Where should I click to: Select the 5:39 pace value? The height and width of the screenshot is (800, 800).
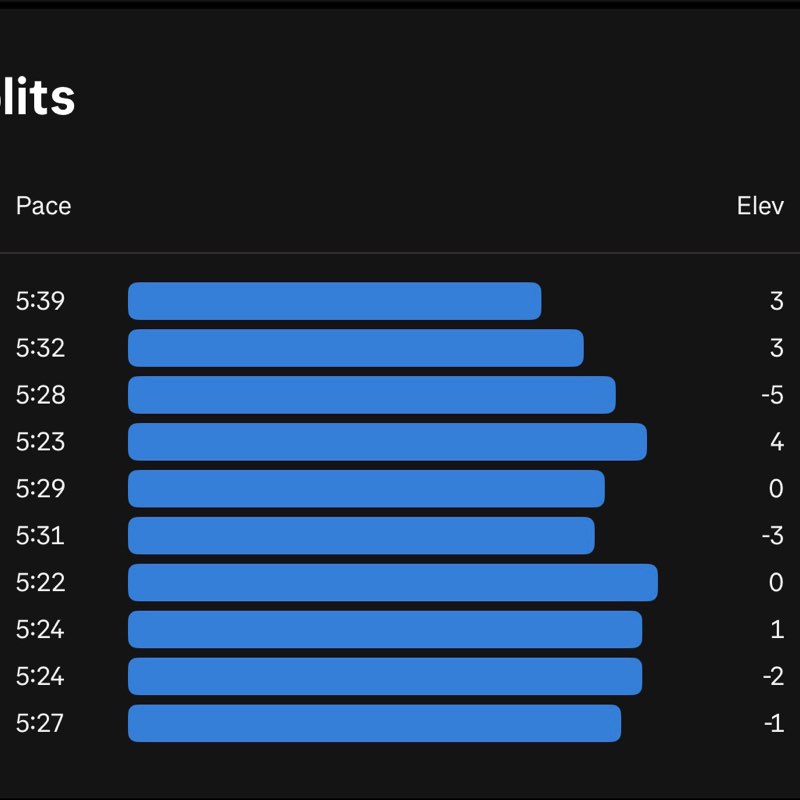40,301
